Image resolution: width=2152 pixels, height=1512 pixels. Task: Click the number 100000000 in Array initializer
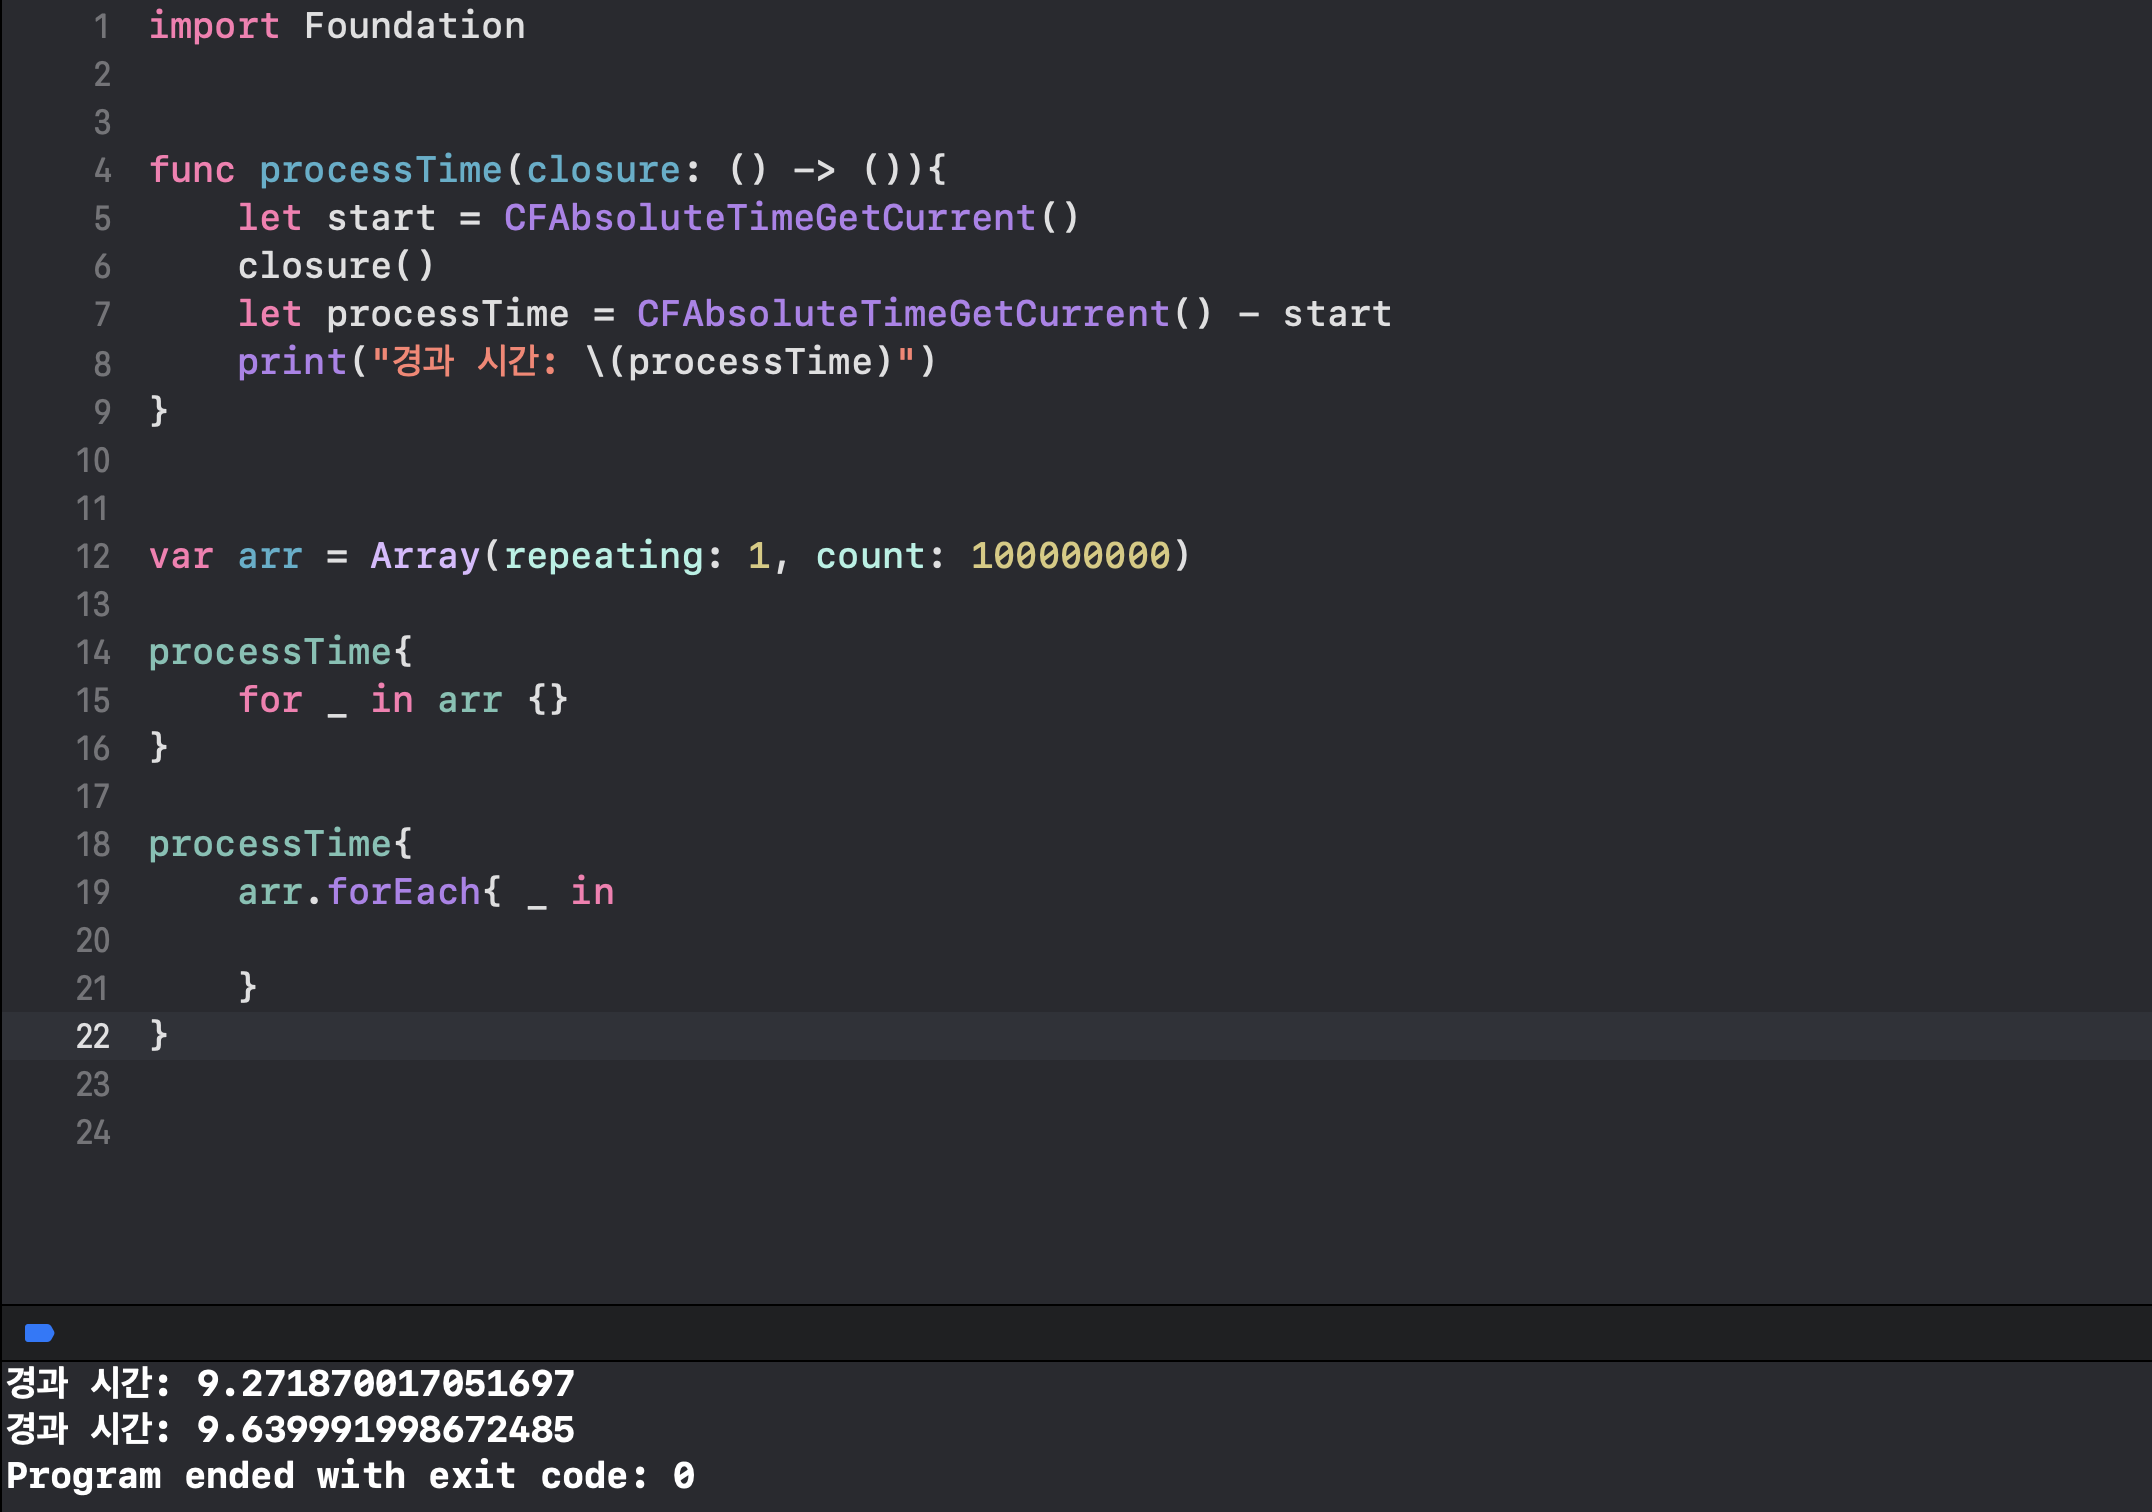pos(1070,556)
